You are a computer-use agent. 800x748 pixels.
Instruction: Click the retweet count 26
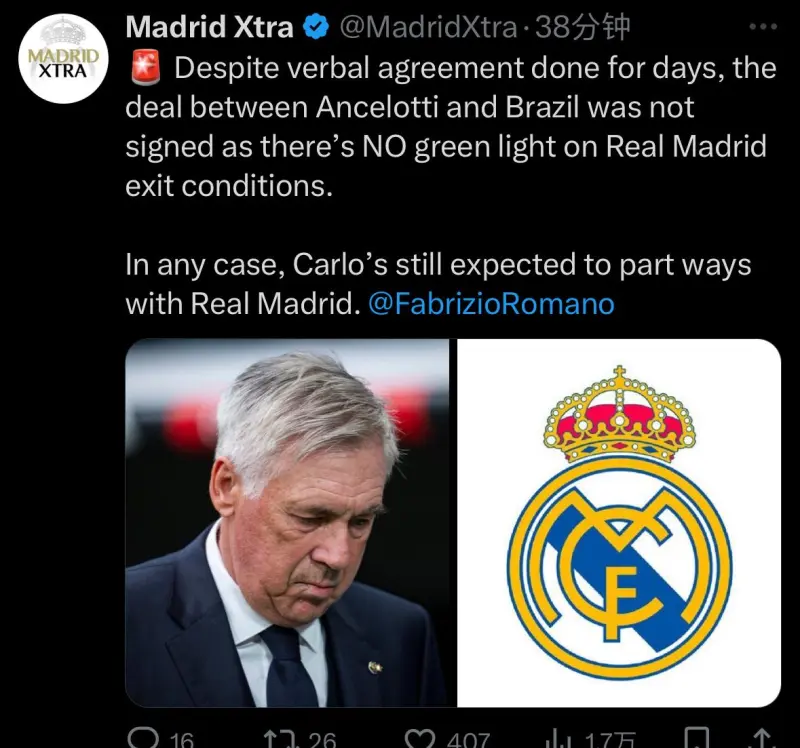322,739
